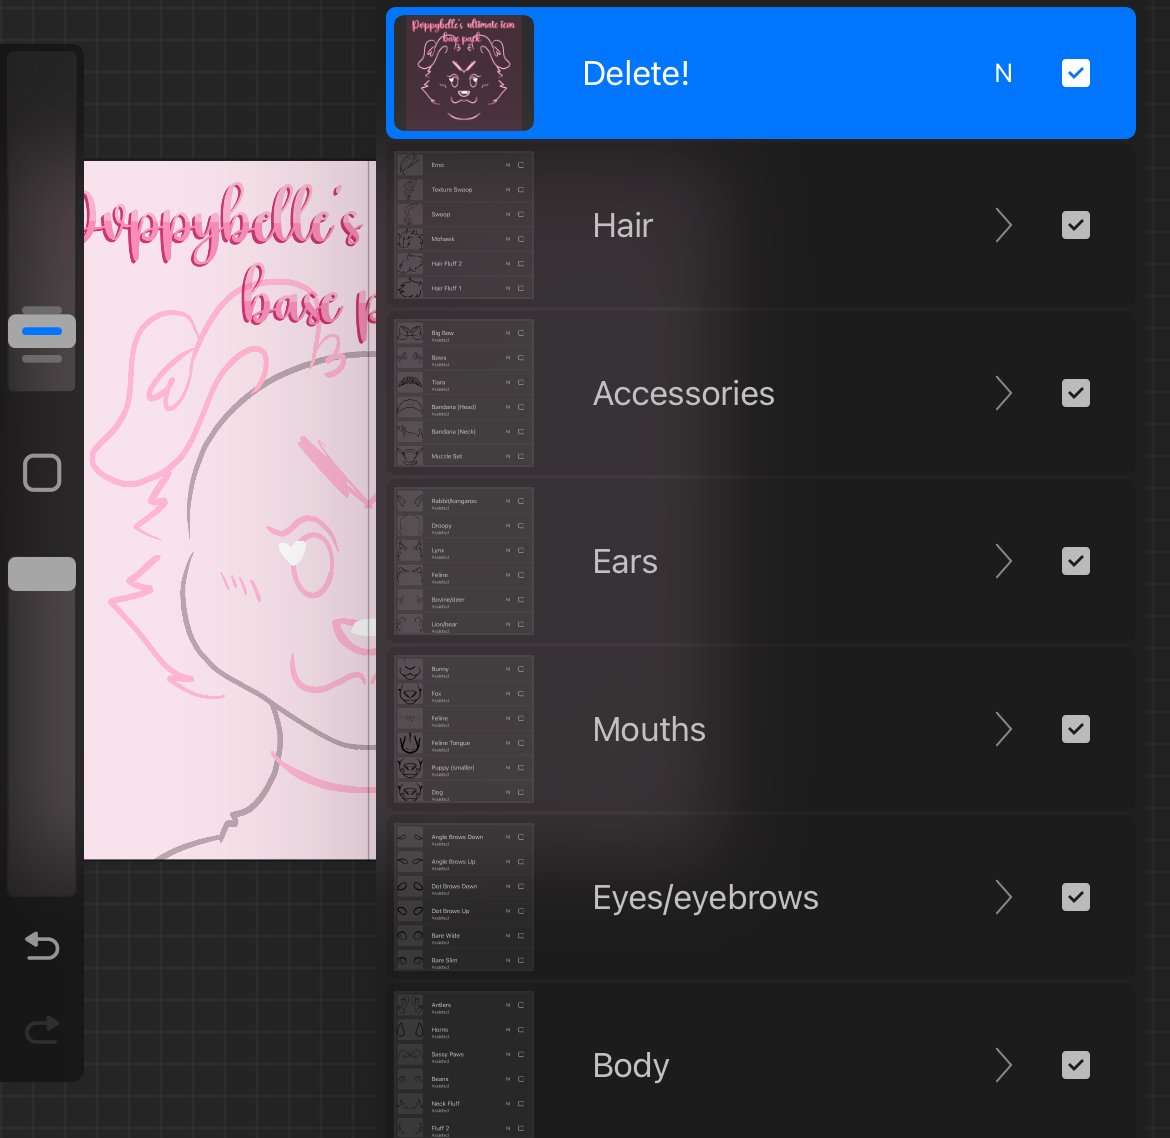Select the Accessories group name
The height and width of the screenshot is (1138, 1170).
click(683, 393)
